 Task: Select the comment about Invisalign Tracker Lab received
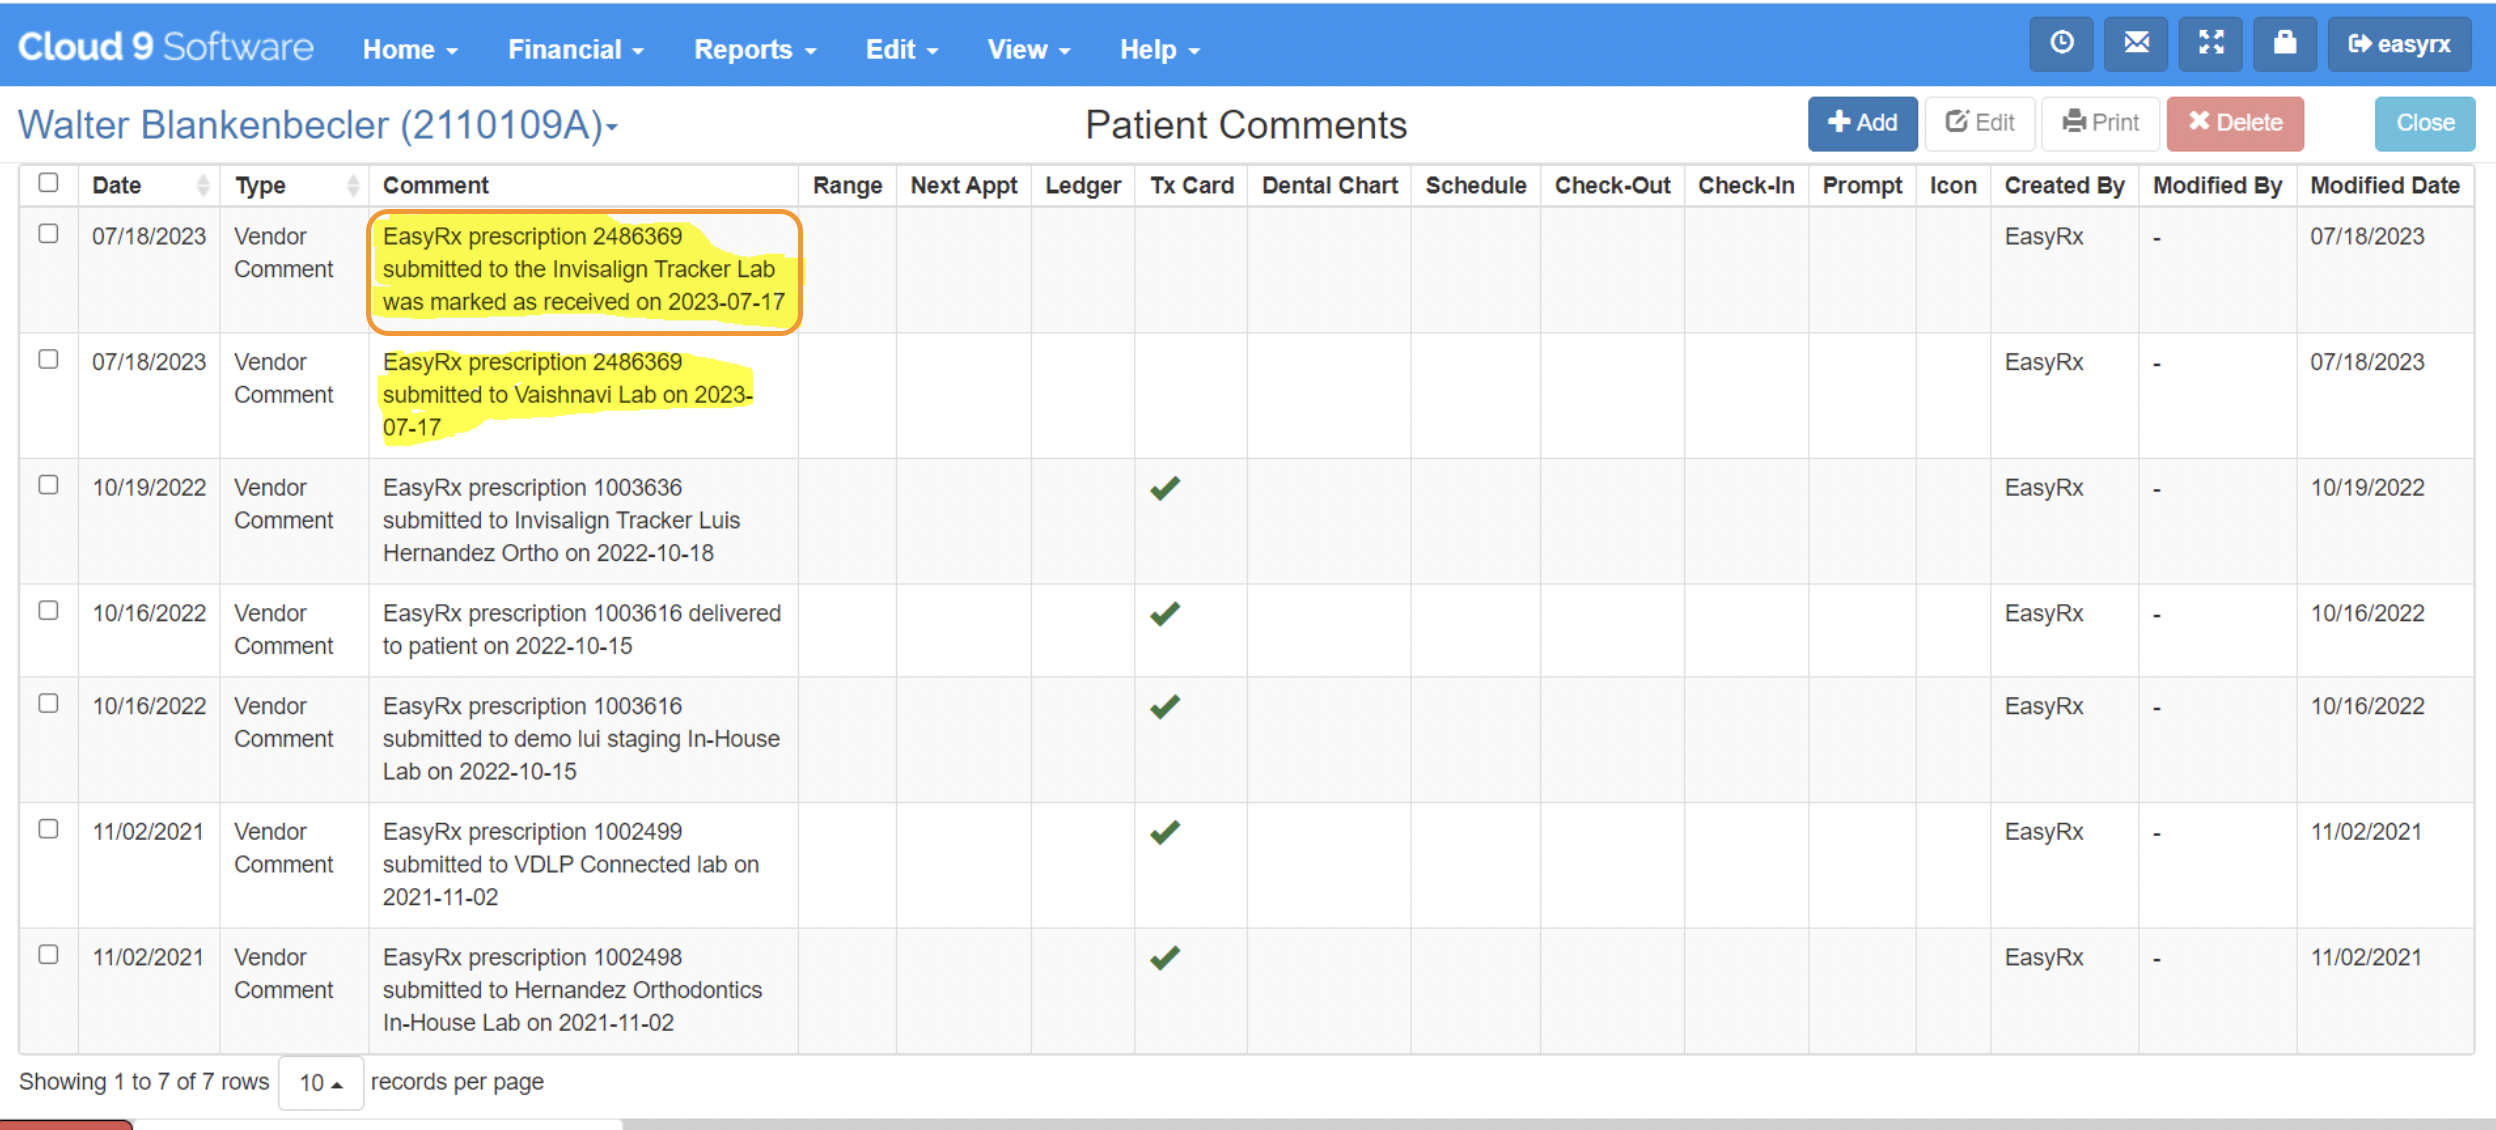coord(584,269)
